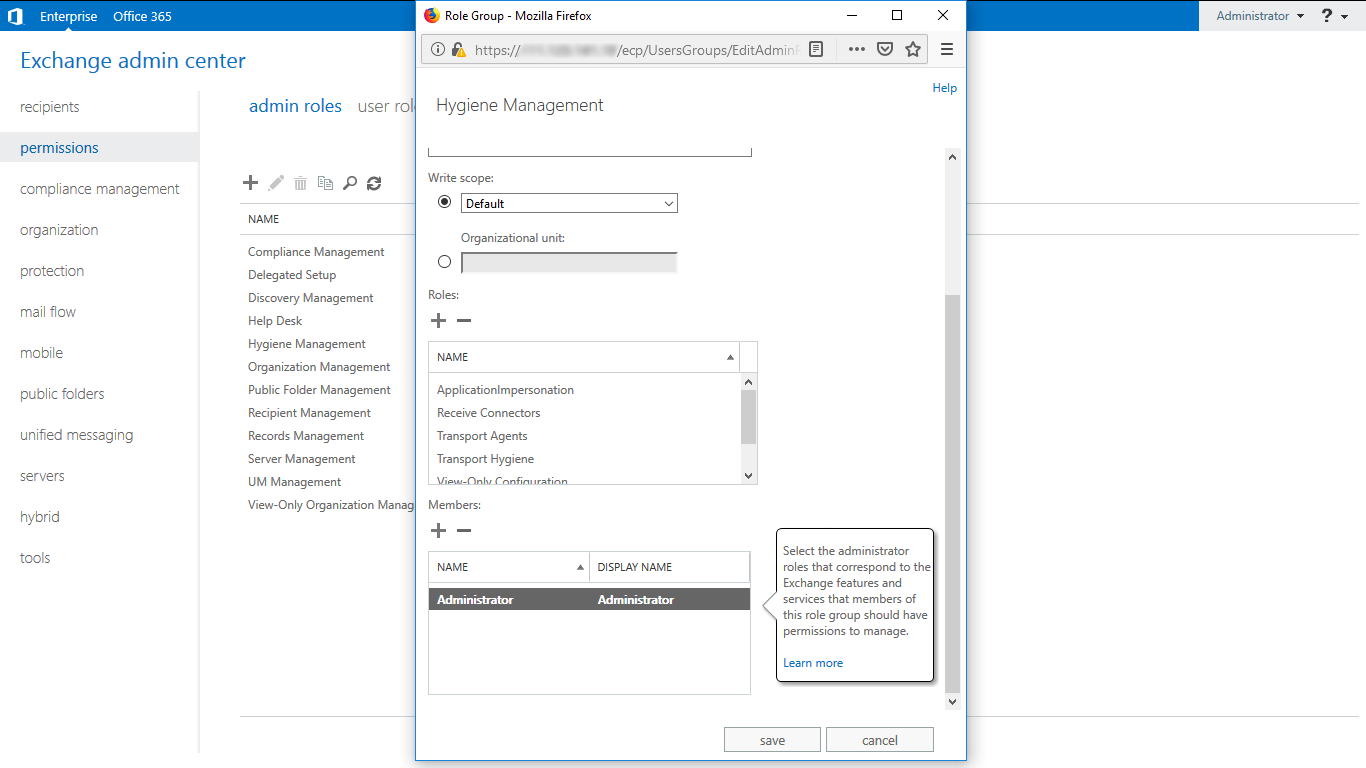This screenshot has height=768, width=1366.
Task: Click the new role group plus icon
Action: pyautogui.click(x=251, y=183)
